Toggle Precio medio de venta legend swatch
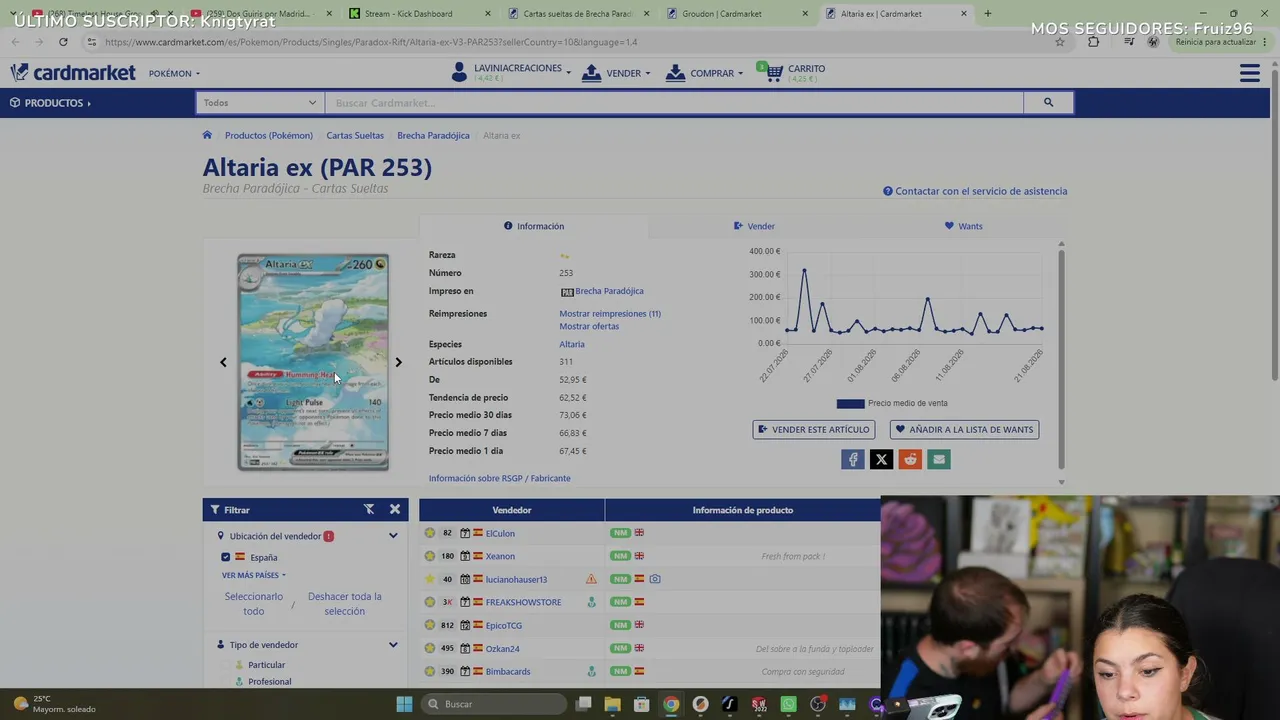The image size is (1280, 720). pos(850,403)
